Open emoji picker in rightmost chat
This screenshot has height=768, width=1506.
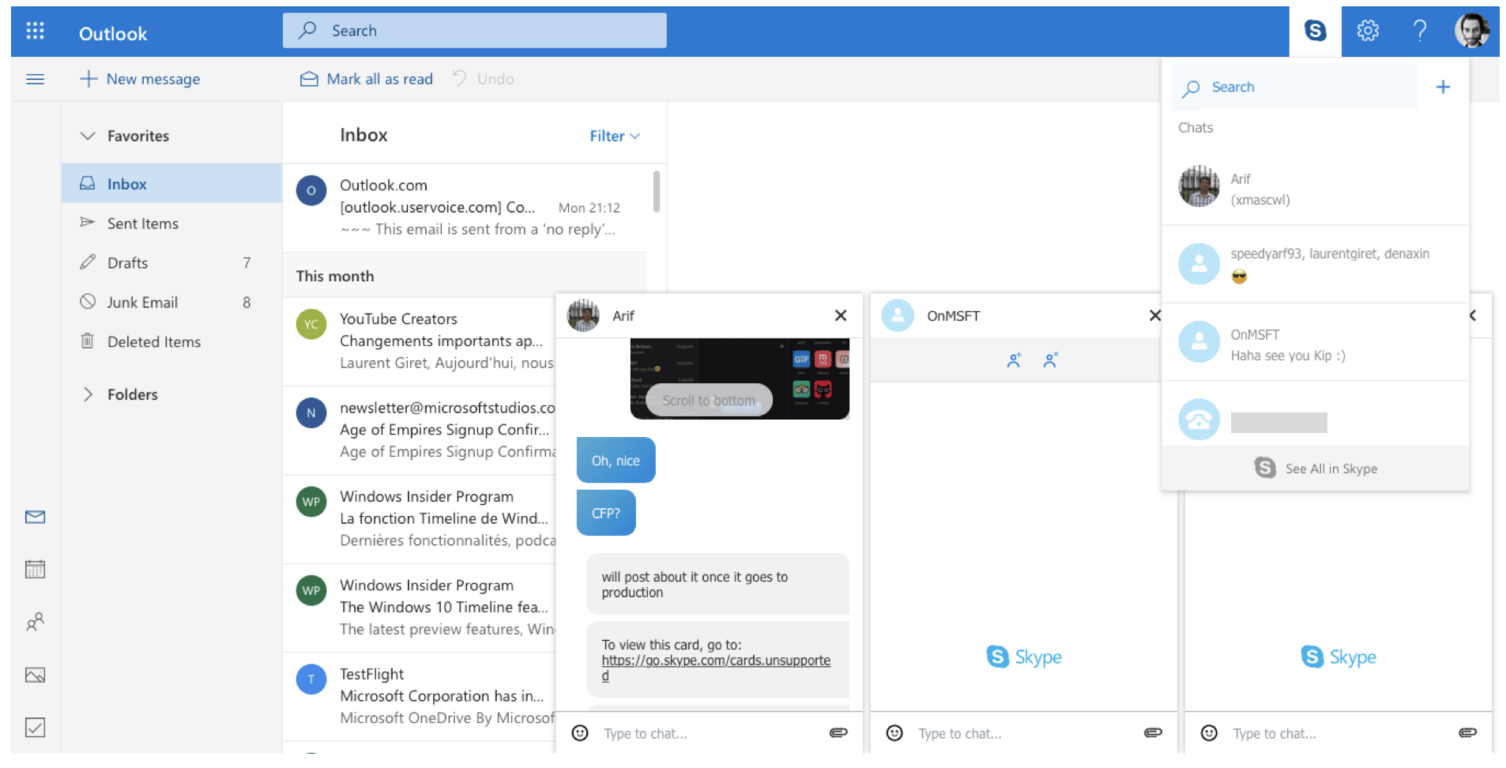(1209, 733)
